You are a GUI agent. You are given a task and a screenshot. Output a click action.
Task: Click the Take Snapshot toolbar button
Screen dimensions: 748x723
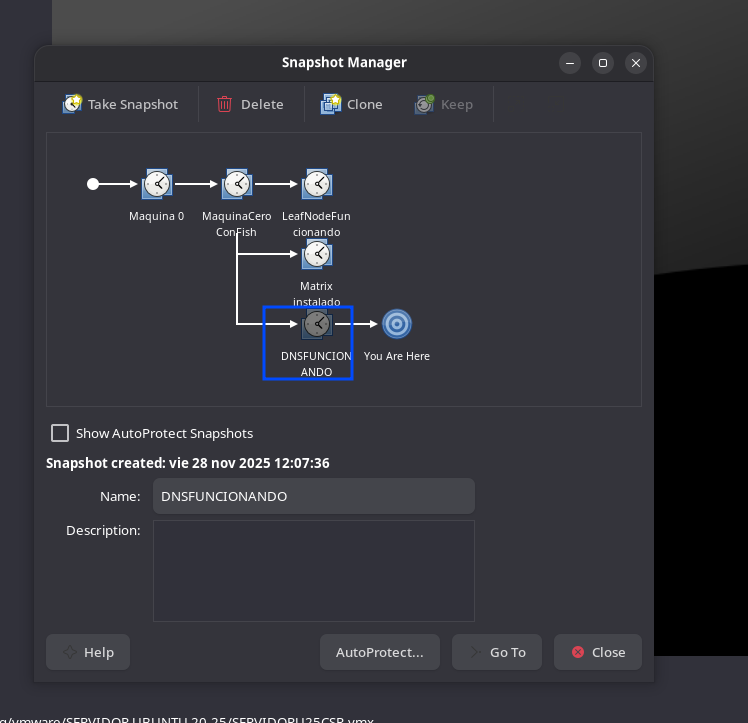[x=120, y=104]
